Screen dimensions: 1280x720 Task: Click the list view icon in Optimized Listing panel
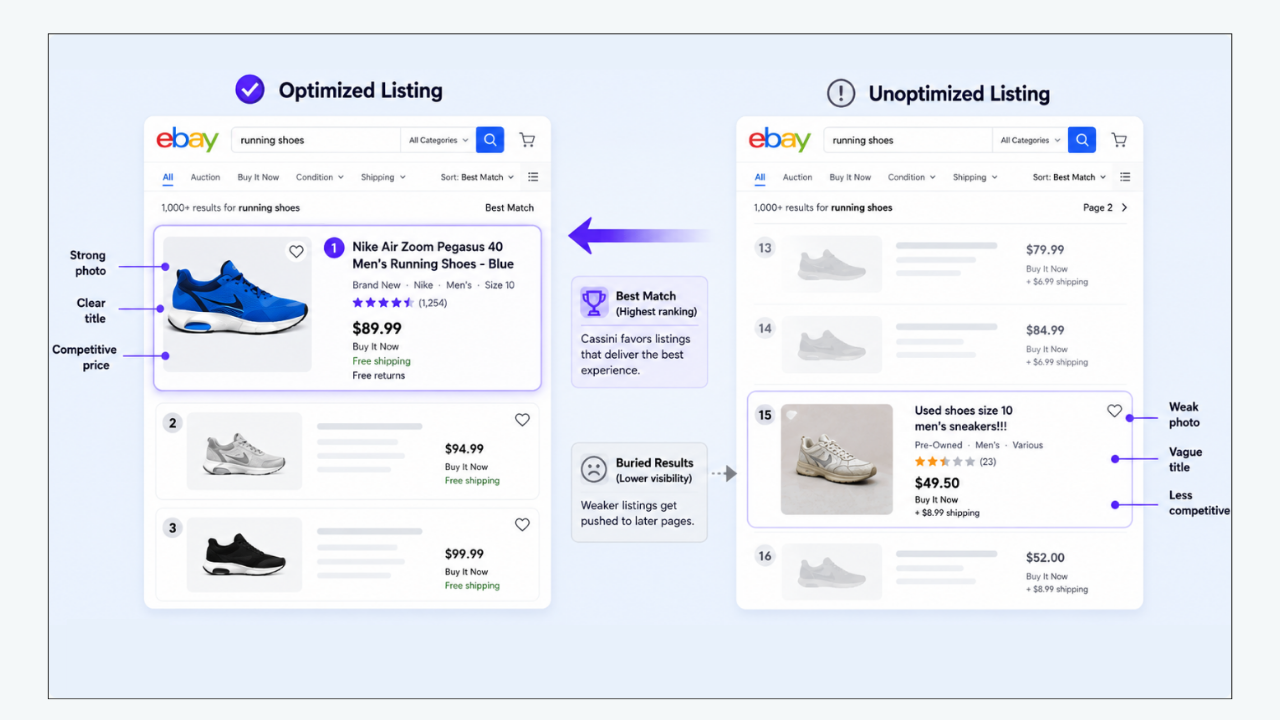click(x=533, y=177)
